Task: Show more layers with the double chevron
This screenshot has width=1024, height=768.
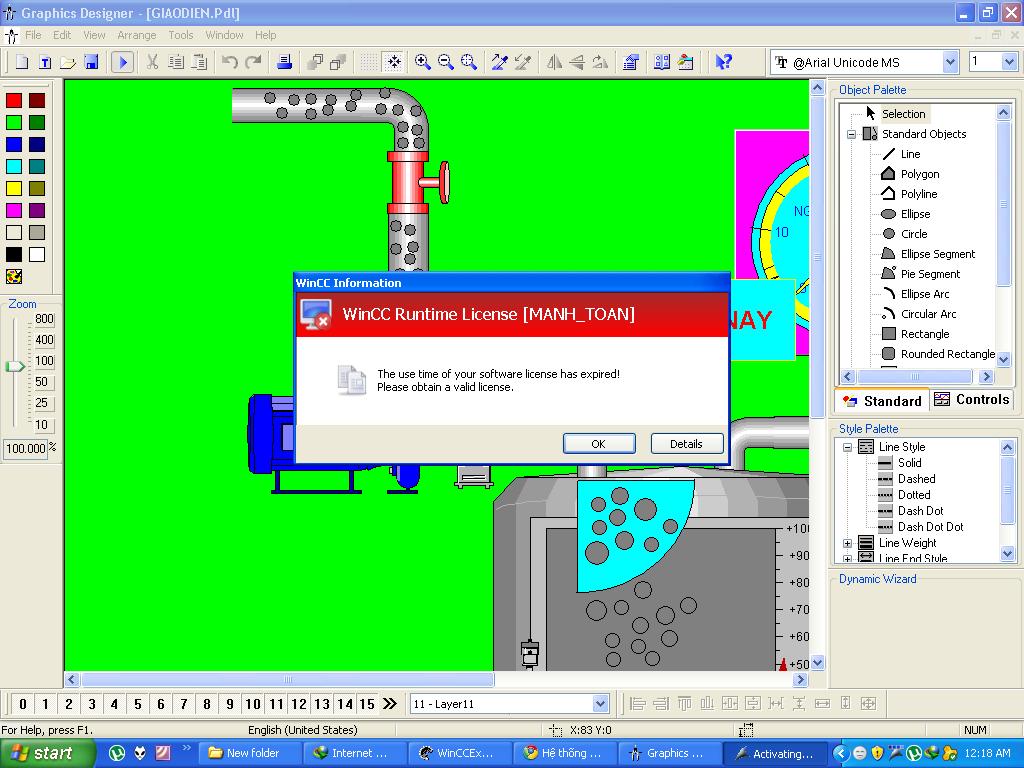Action: (x=390, y=704)
